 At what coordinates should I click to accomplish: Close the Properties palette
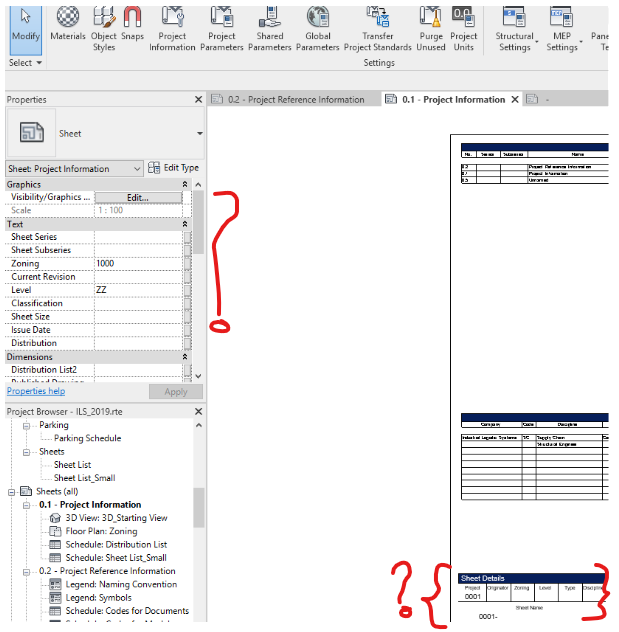tap(198, 100)
